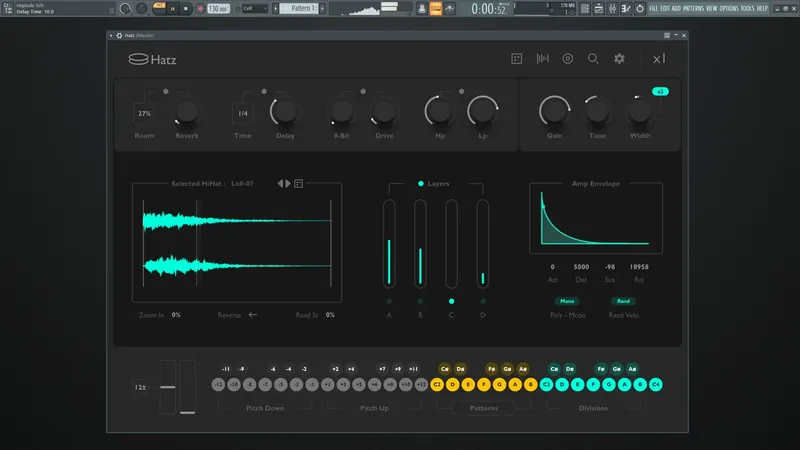The image size is (800, 450).
Task: Toggle the Rand Velo button
Action: tap(623, 300)
